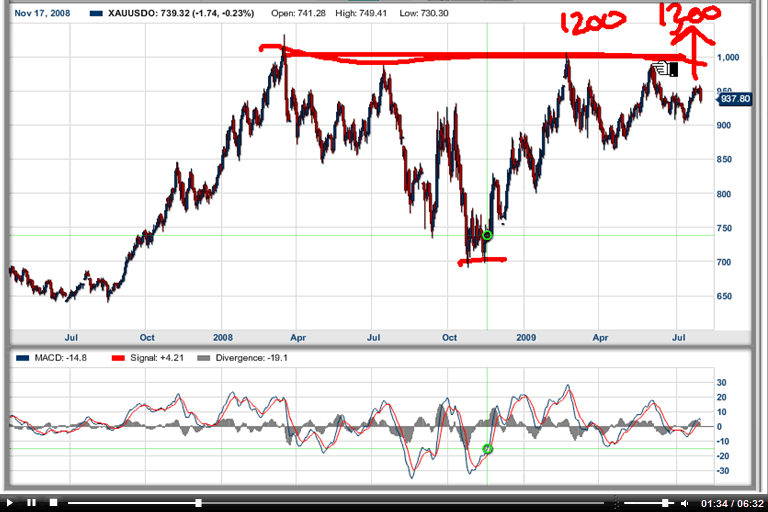The height and width of the screenshot is (512, 768).
Task: Click the 01:34 / 06:32 time display
Action: click(732, 503)
